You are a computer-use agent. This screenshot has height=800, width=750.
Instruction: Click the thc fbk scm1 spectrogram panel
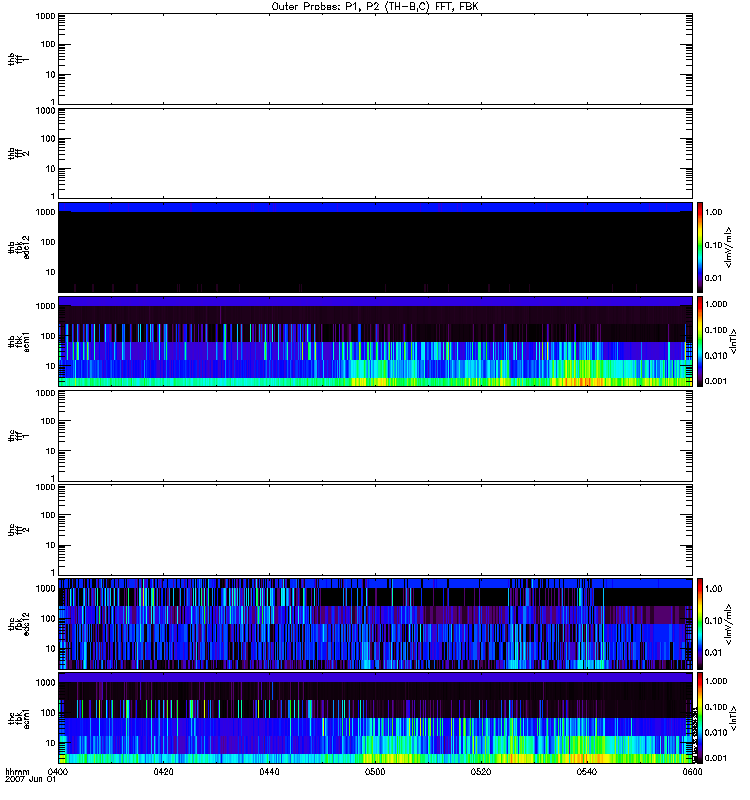(375, 718)
